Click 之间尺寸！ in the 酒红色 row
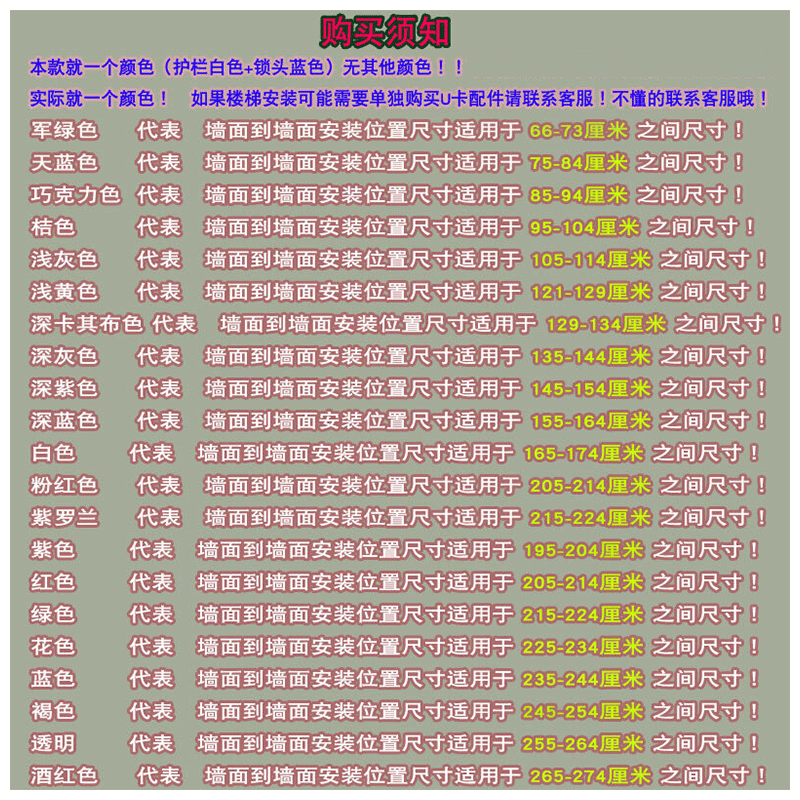Screen dimensions: 800x800 [713, 776]
